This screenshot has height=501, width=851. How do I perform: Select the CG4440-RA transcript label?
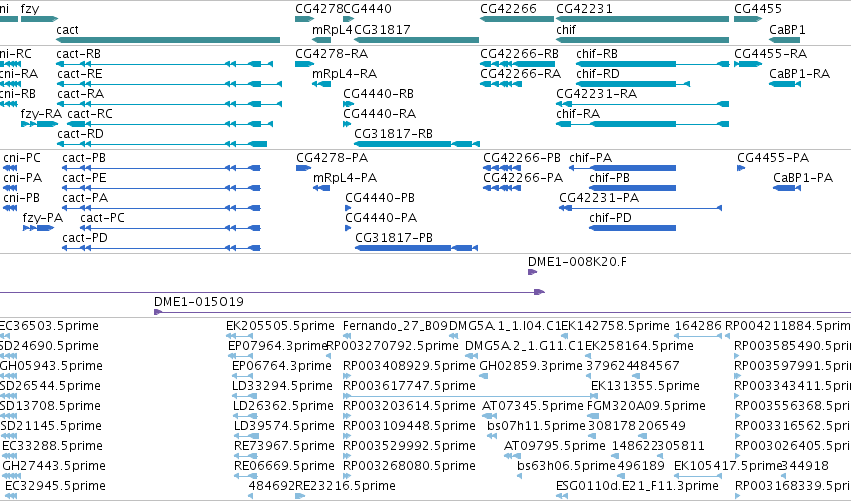pyautogui.click(x=379, y=114)
